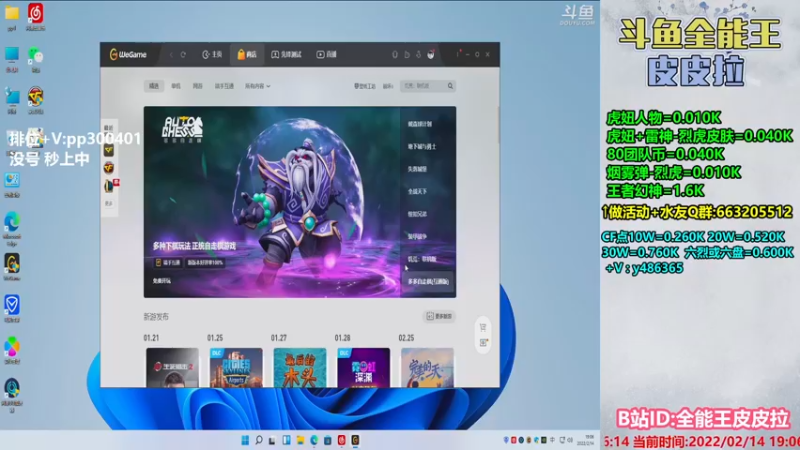Open the 更多新游 more new games button
800x450 pixels.
point(439,316)
